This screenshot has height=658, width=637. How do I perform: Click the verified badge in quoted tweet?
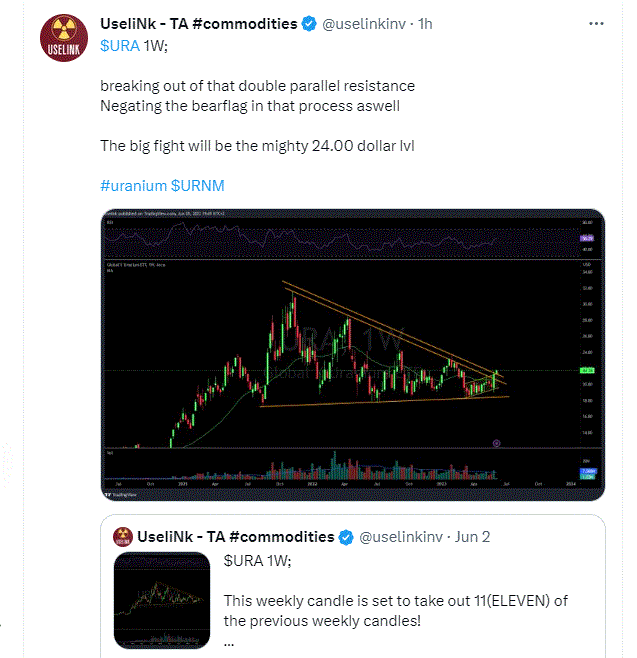coord(346,537)
